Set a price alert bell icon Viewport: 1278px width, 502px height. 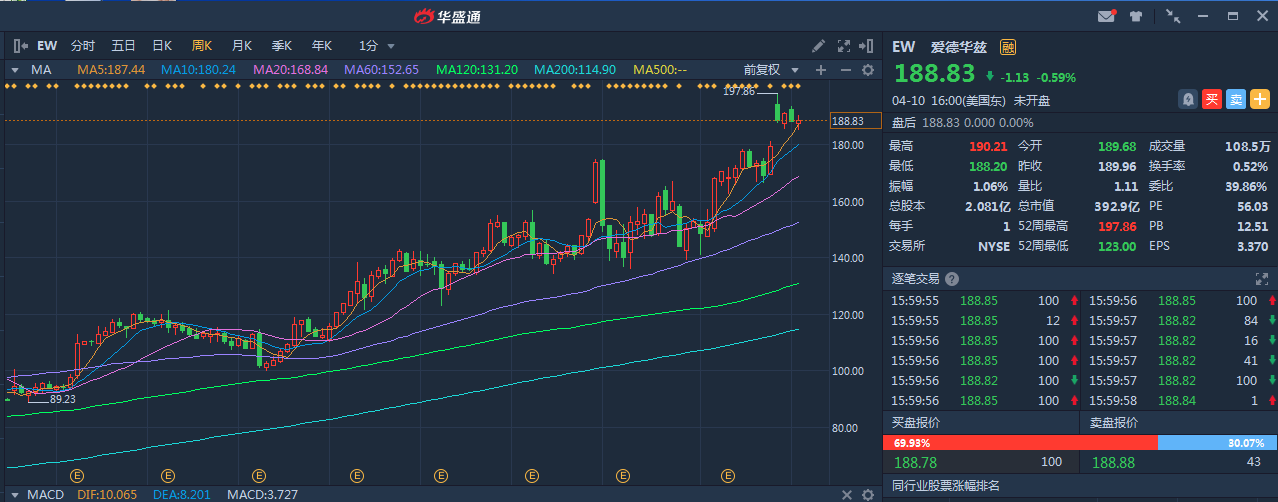pyautogui.click(x=1188, y=99)
